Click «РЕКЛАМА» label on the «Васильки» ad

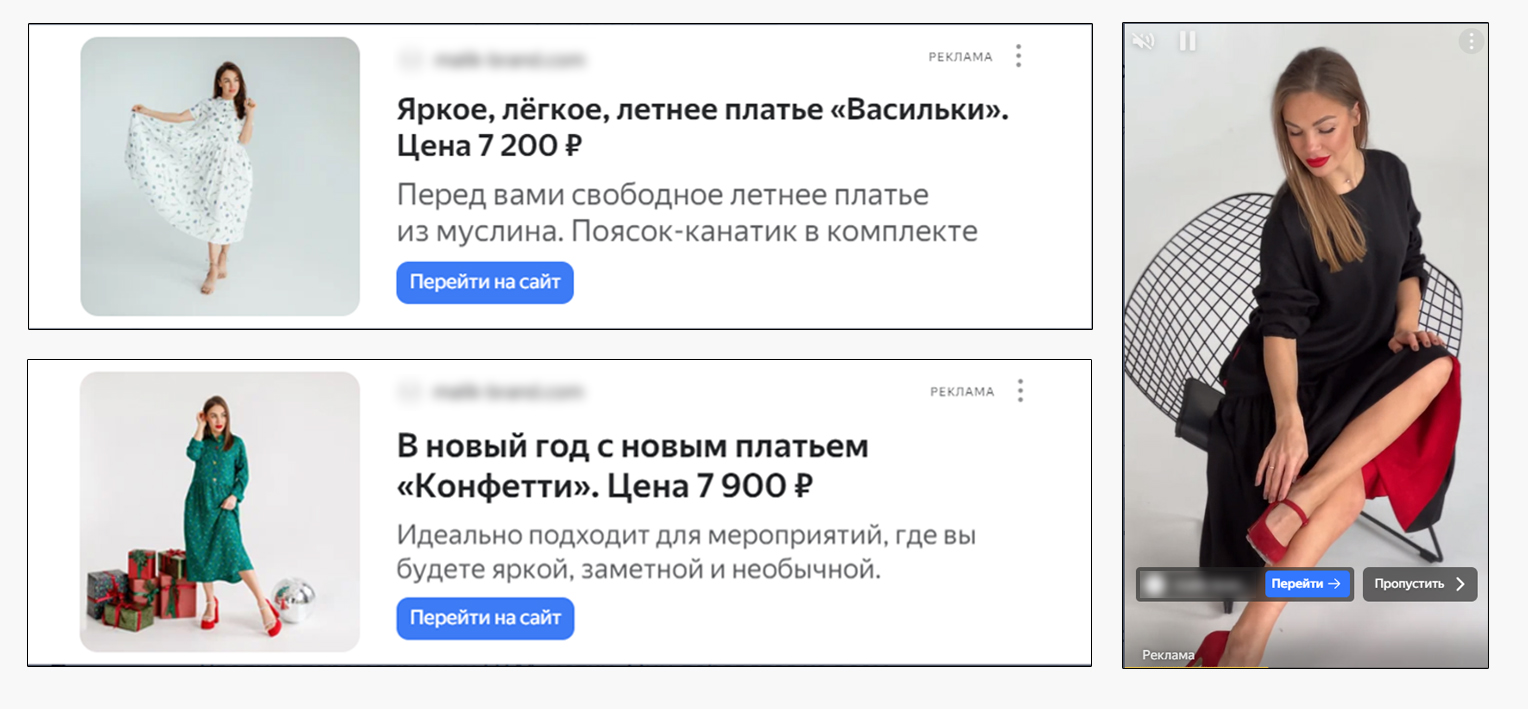[x=960, y=57]
